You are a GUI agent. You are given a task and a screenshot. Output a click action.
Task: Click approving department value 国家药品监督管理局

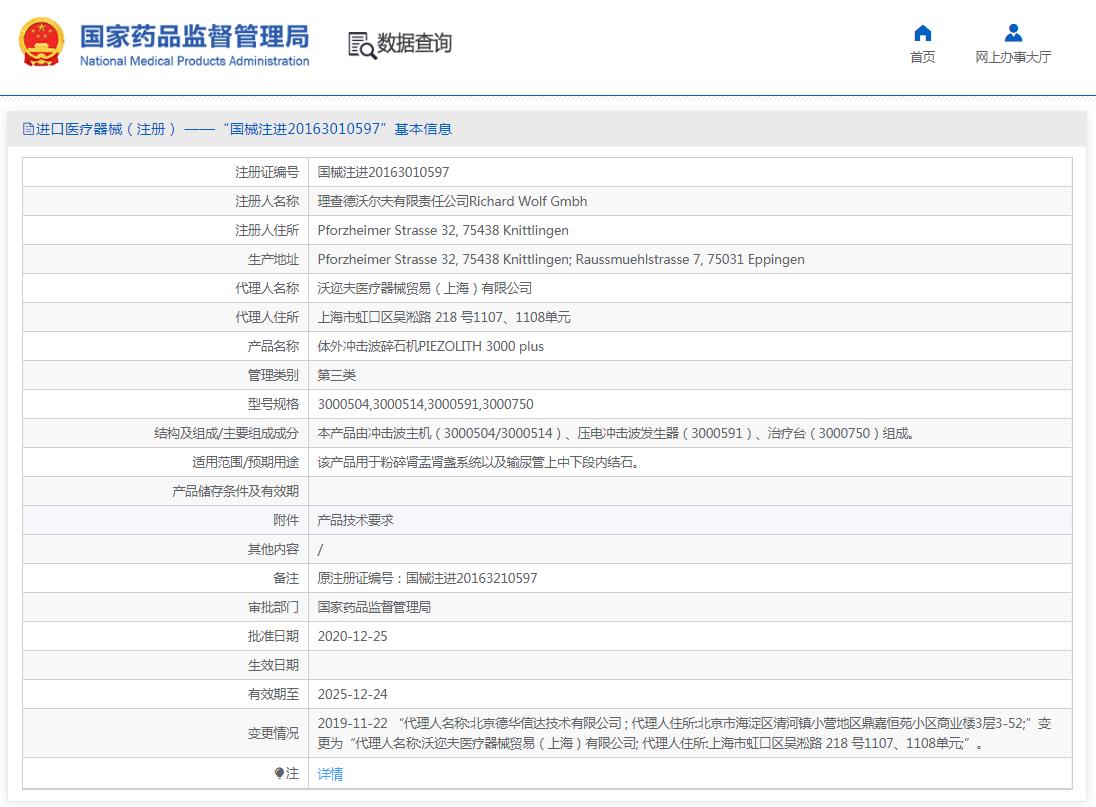[x=374, y=607]
